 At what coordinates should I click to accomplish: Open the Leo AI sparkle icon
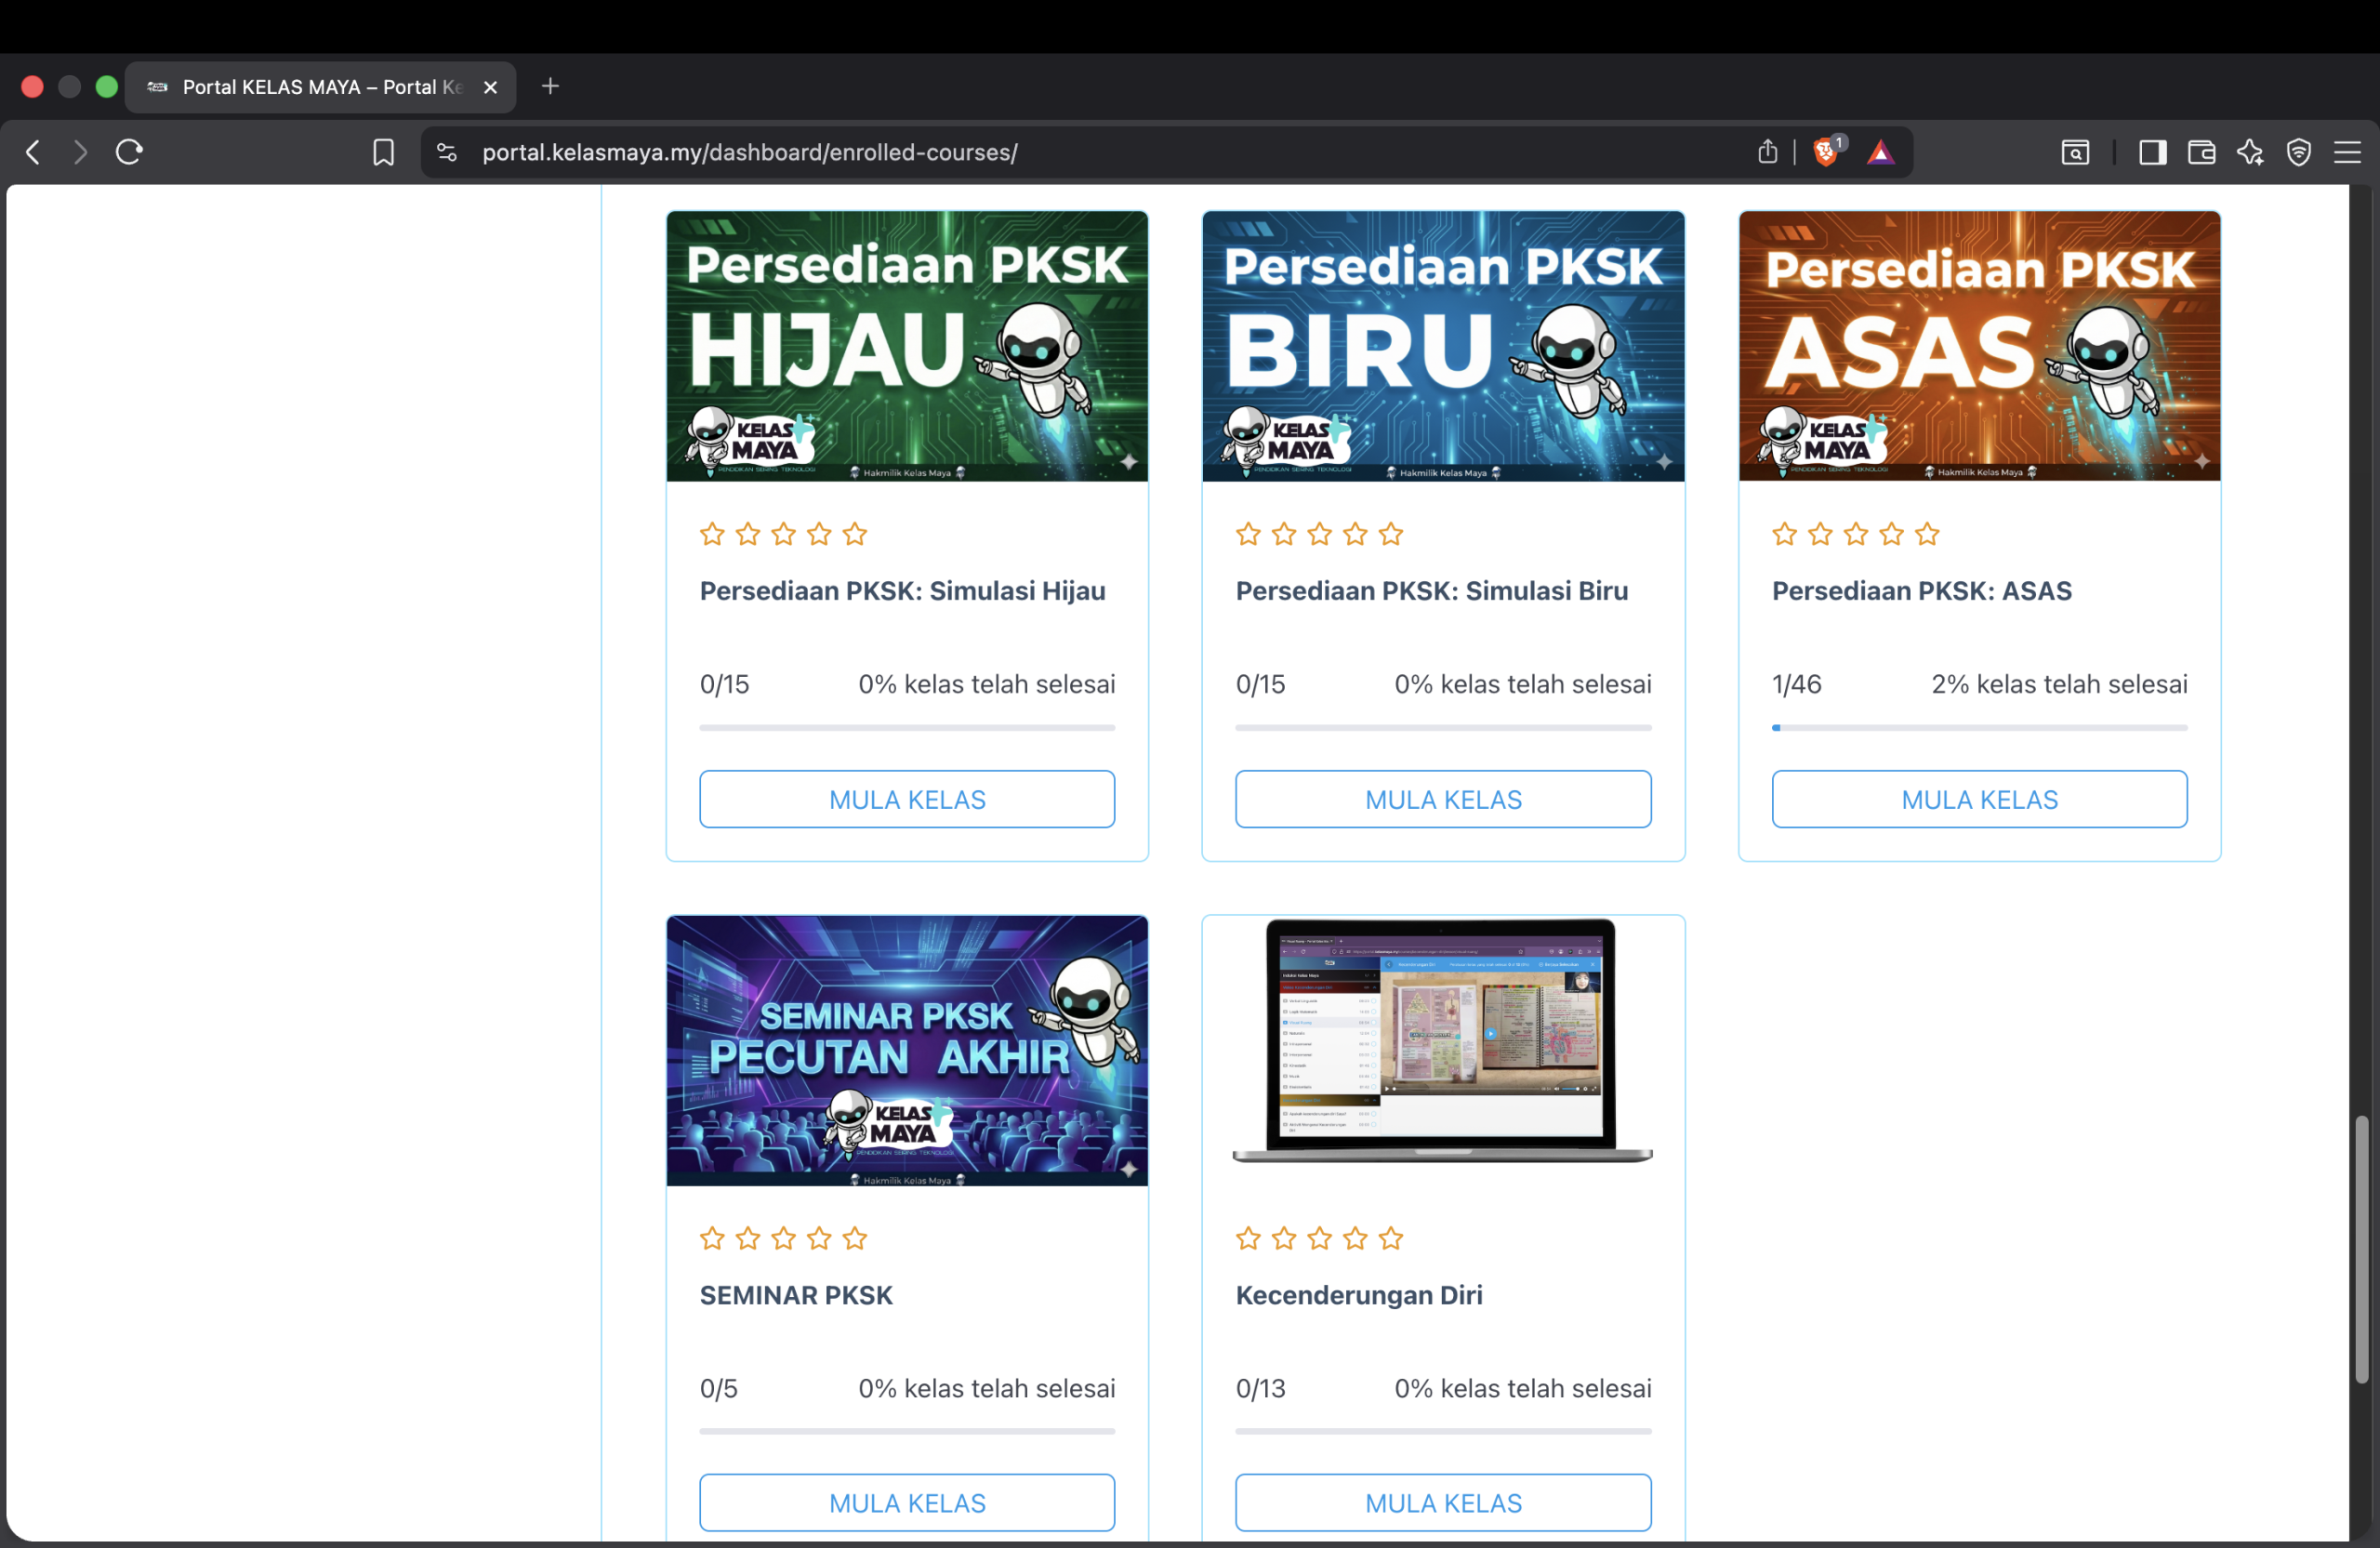(x=2250, y=152)
